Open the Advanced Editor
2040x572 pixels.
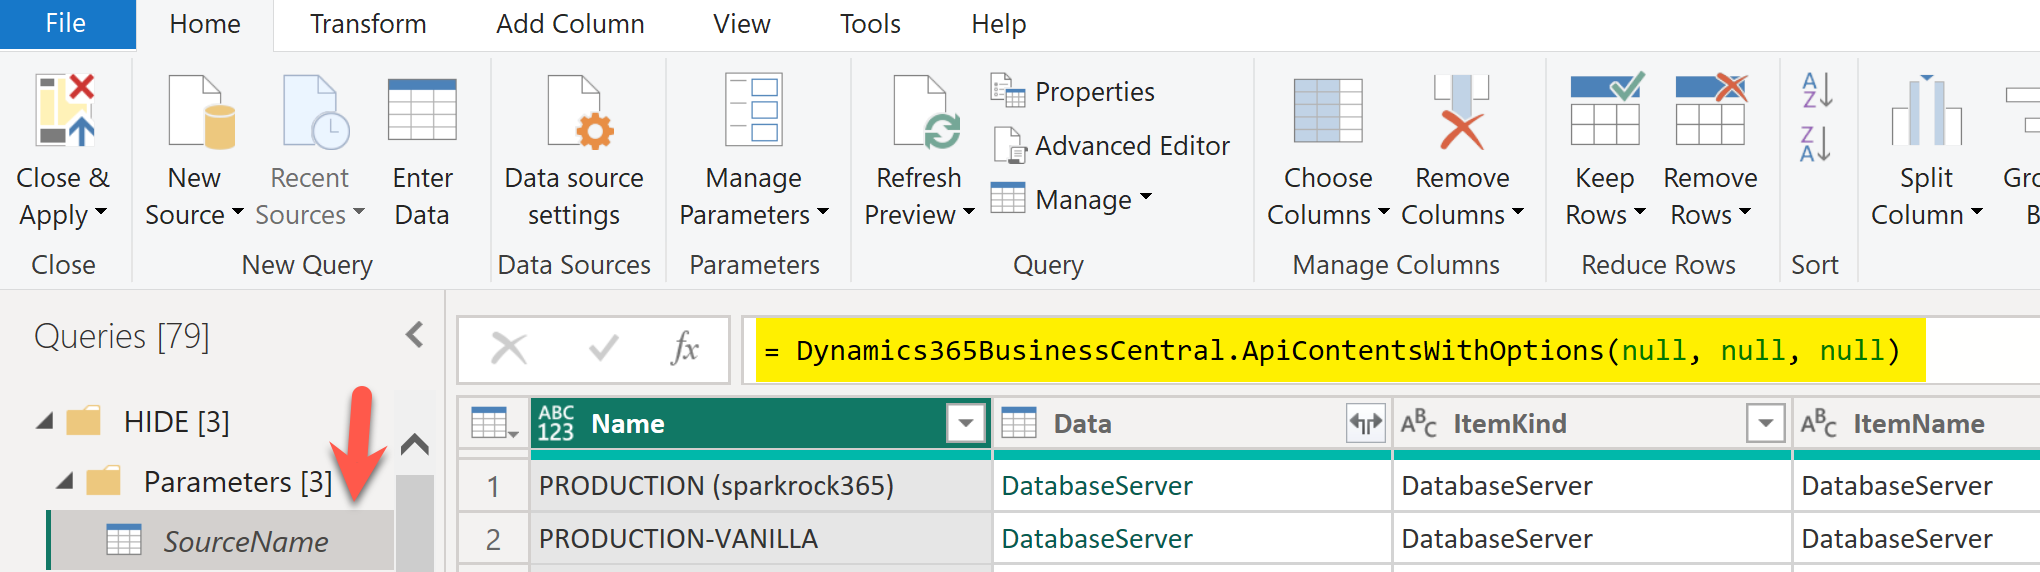(x=1111, y=145)
